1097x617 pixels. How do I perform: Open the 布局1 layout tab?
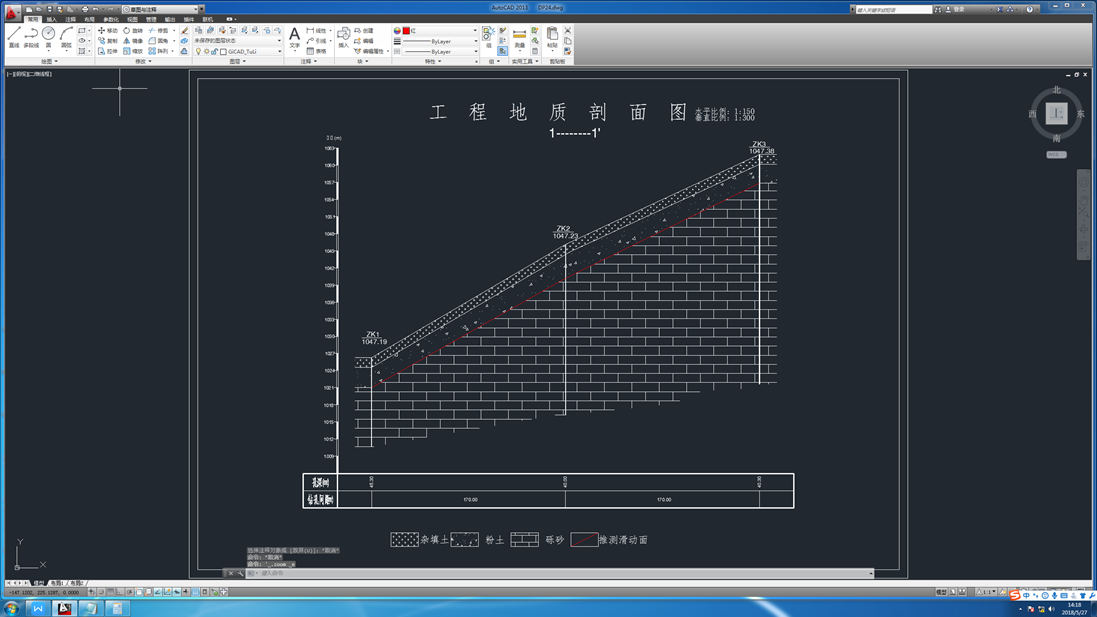click(57, 583)
